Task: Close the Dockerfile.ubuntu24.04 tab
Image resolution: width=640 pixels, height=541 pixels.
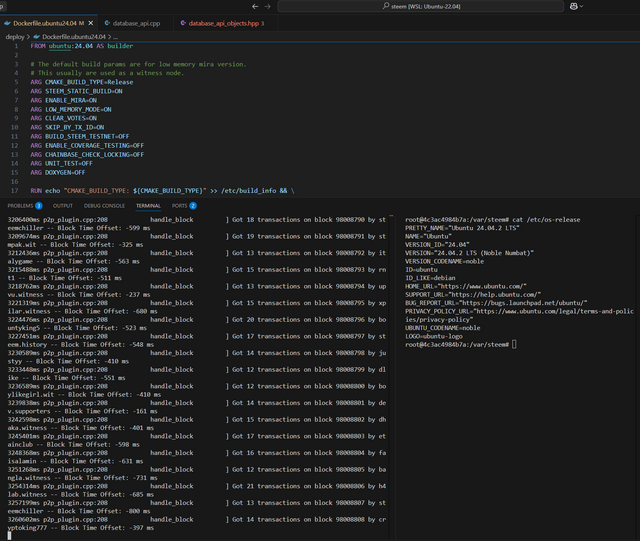Action: [x=91, y=23]
